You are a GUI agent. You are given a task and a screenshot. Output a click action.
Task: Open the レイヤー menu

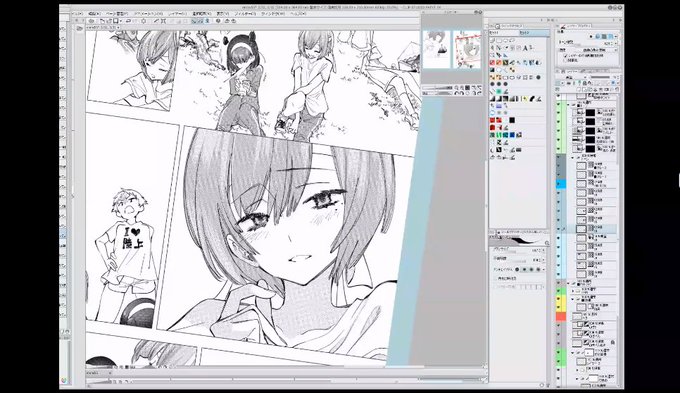tap(177, 13)
